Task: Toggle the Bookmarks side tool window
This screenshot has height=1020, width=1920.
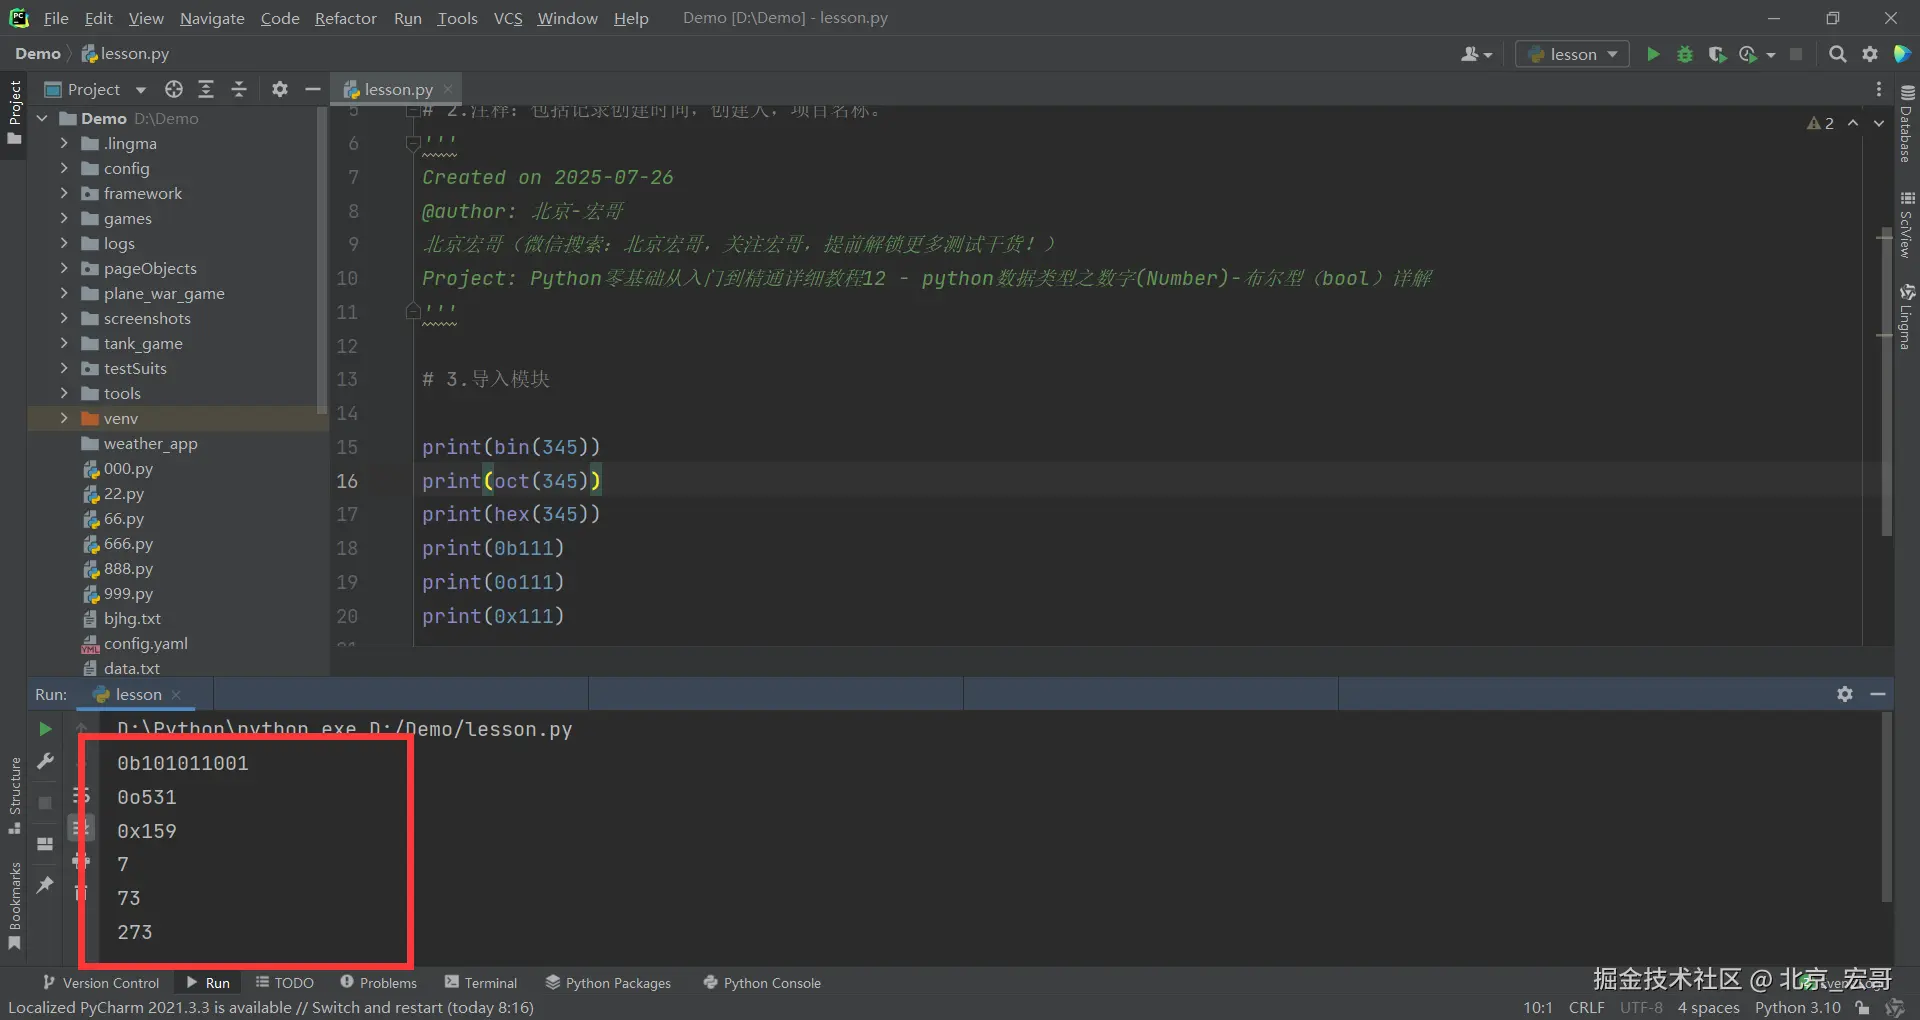Action: point(14,906)
